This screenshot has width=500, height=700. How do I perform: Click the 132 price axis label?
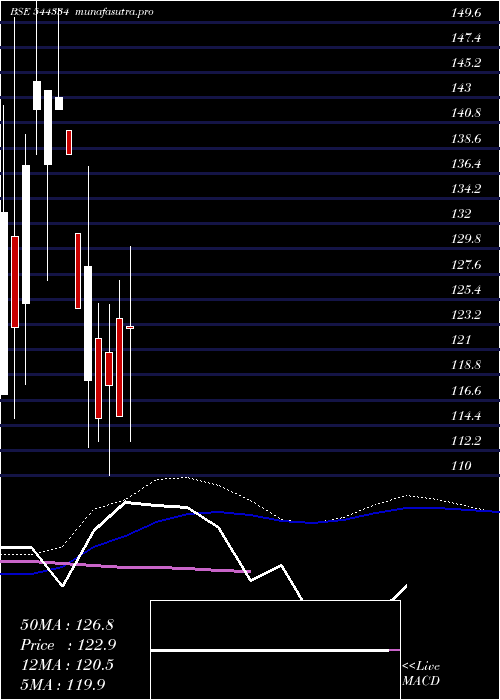pos(461,214)
